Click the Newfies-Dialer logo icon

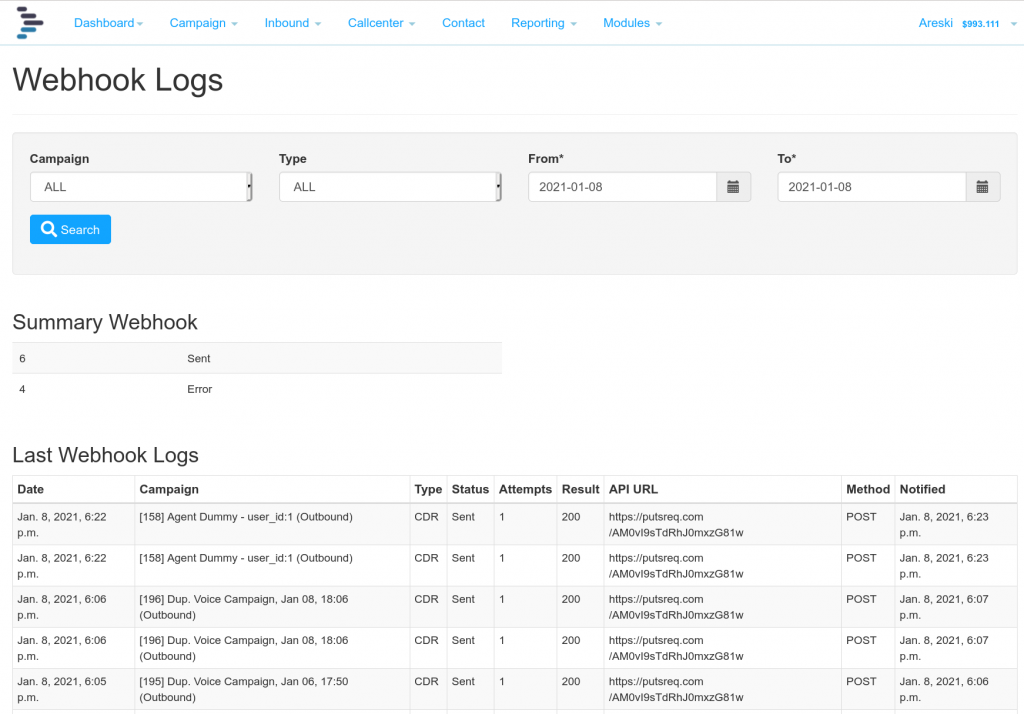click(29, 22)
